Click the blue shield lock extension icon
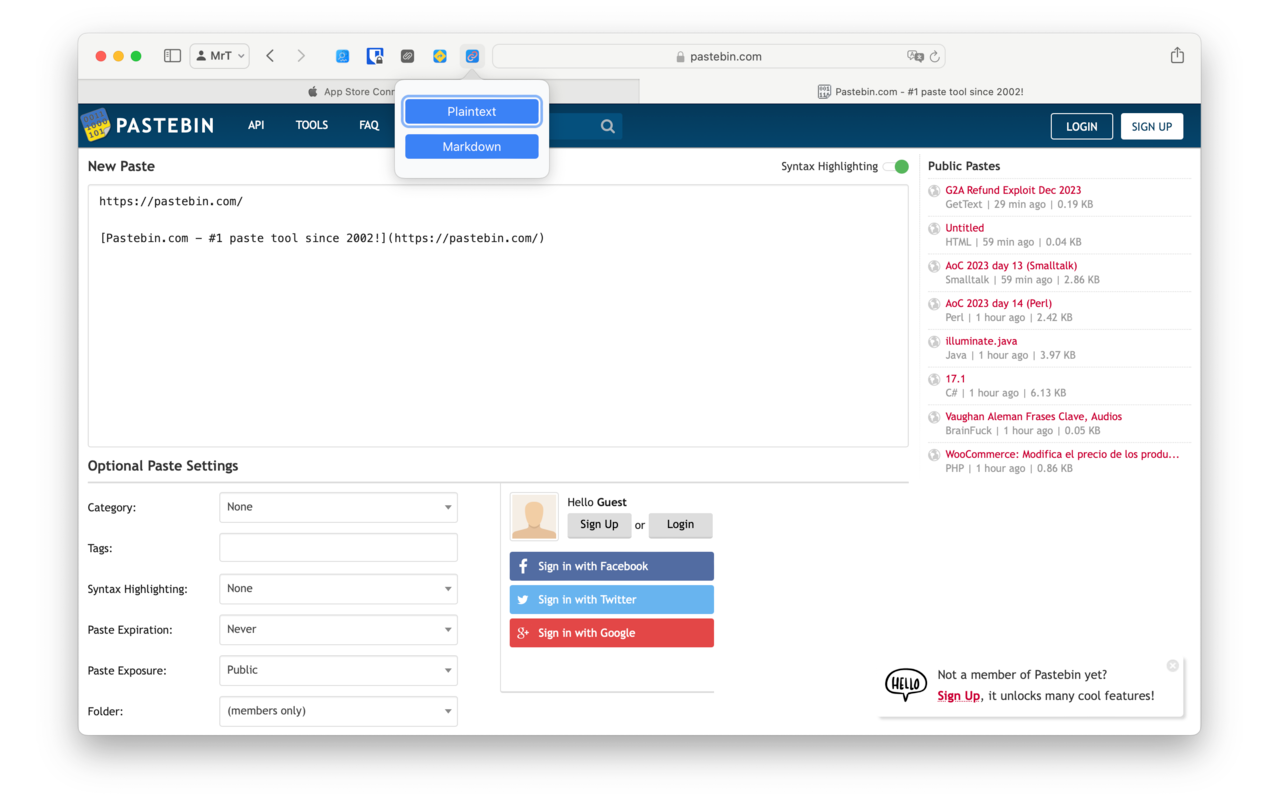 (x=375, y=56)
